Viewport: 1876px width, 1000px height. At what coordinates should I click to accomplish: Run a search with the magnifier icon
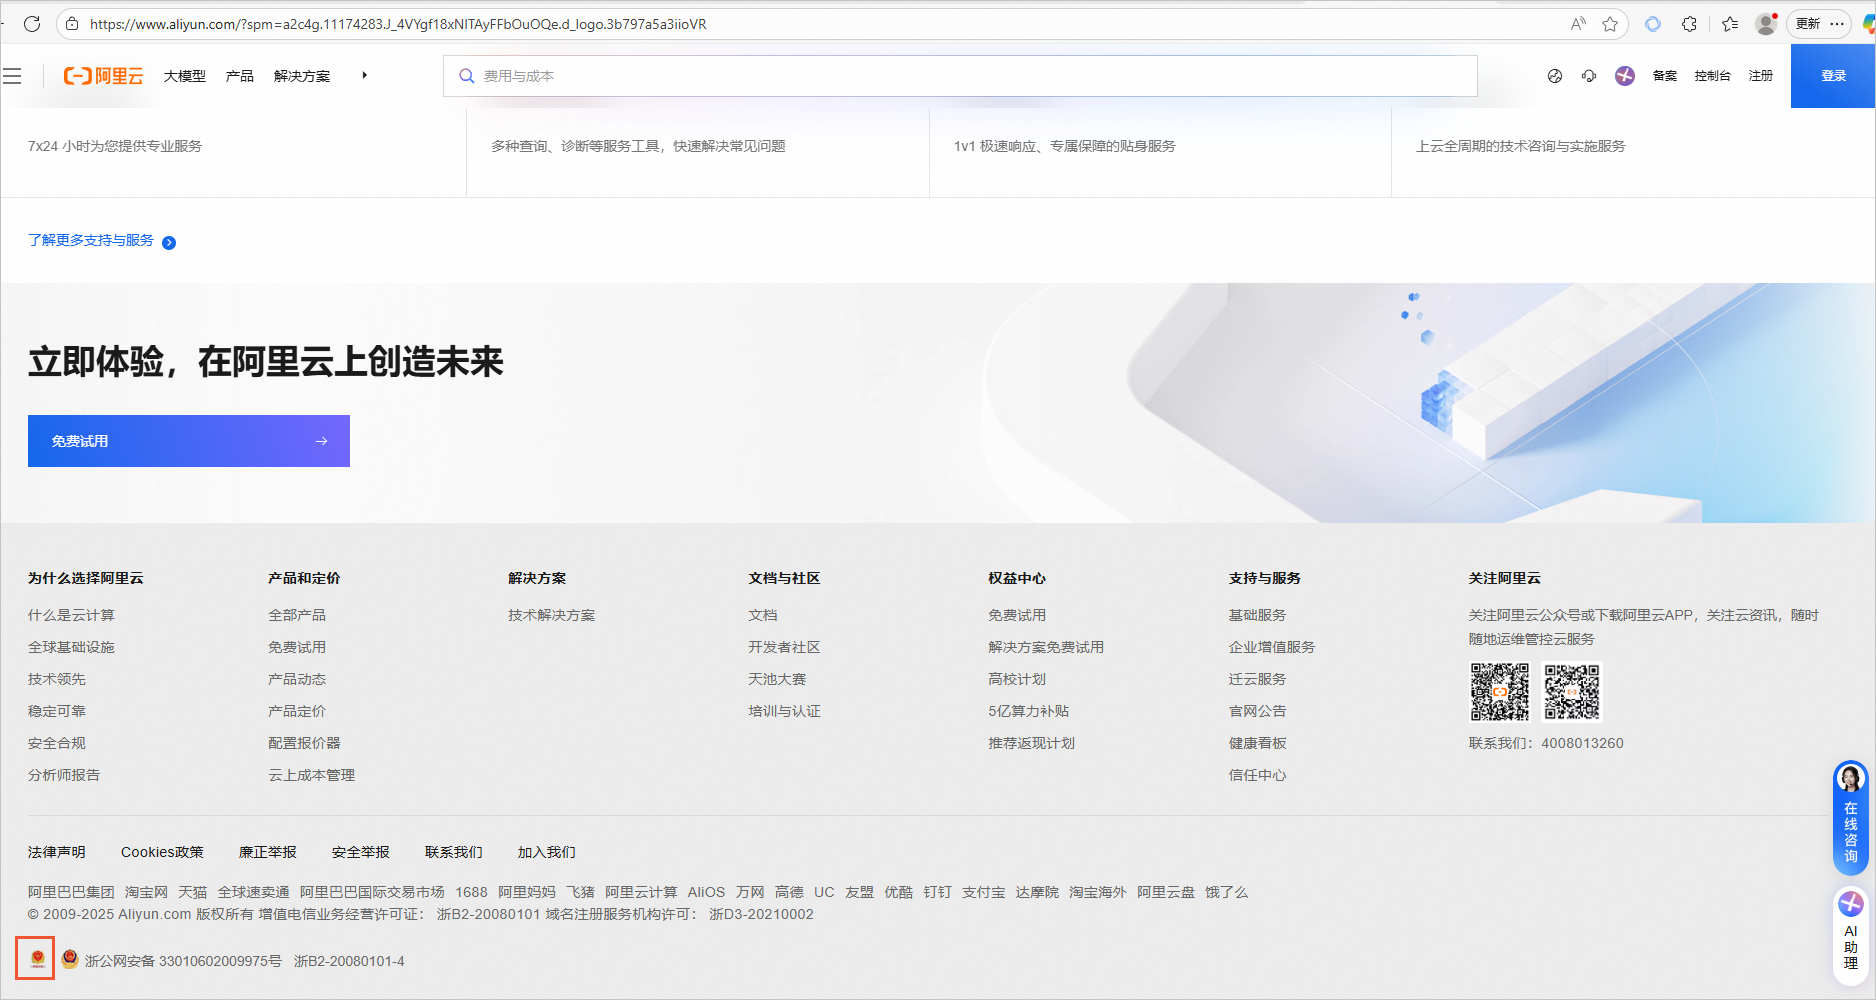tap(466, 76)
